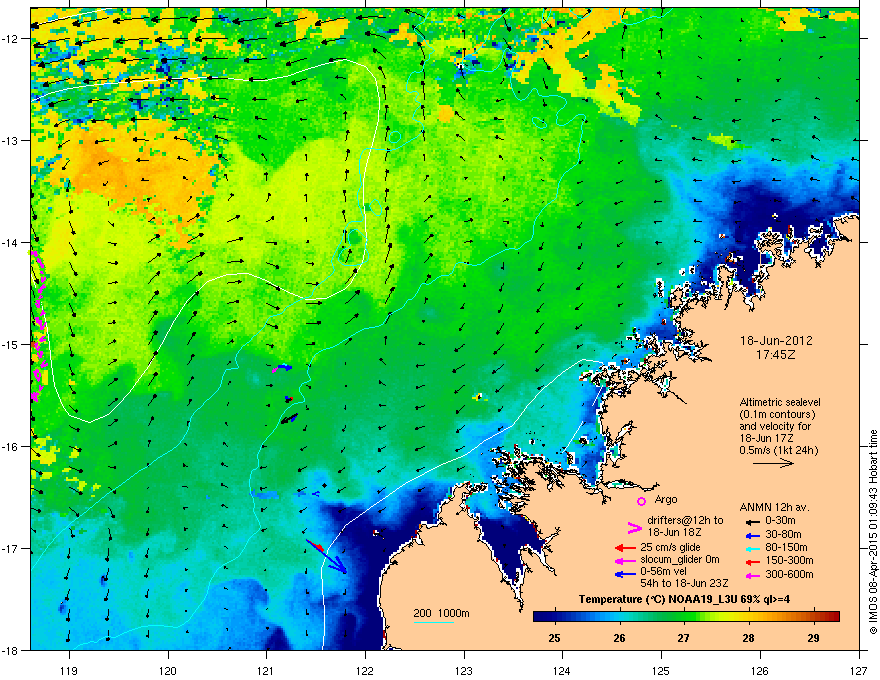Click the magenta Argo circle marker in legend
Screen dimensions: 880x680
[x=641, y=501]
